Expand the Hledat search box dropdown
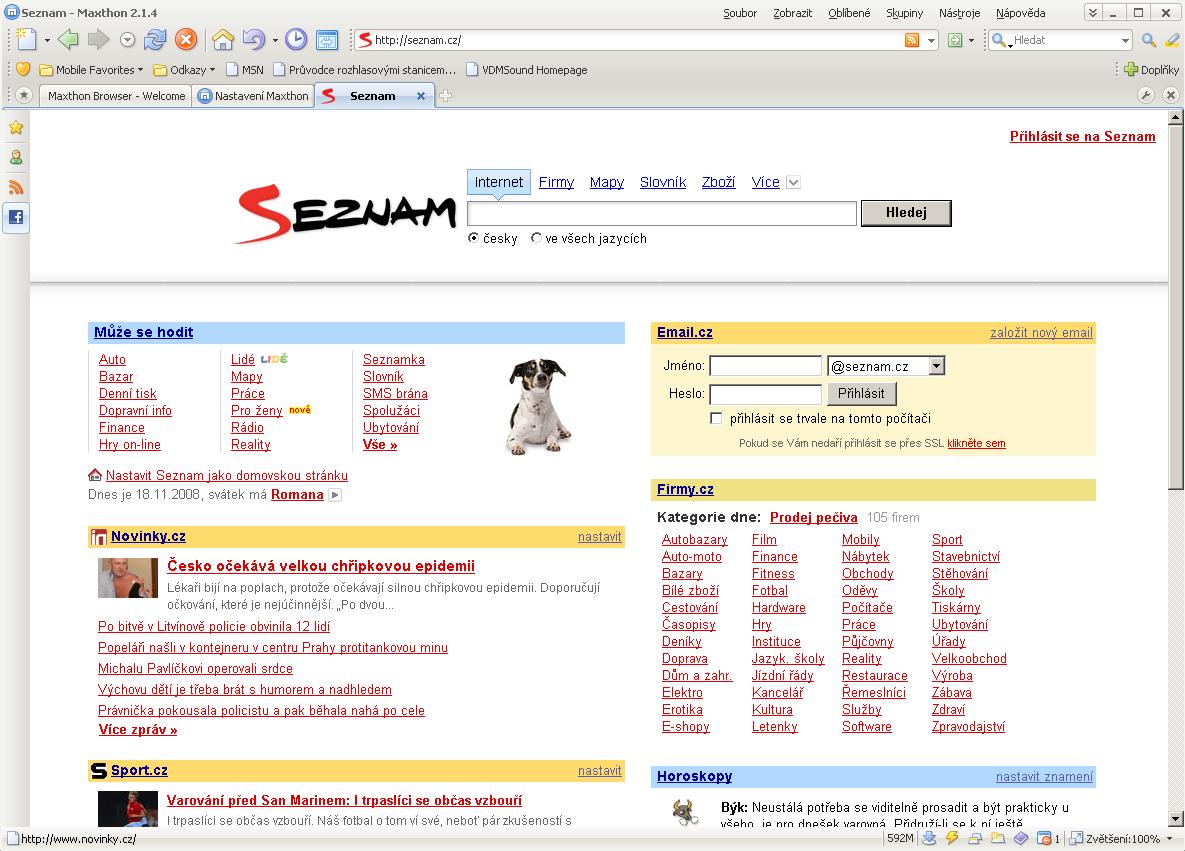Screen dimensions: 1185x851 1125,40
